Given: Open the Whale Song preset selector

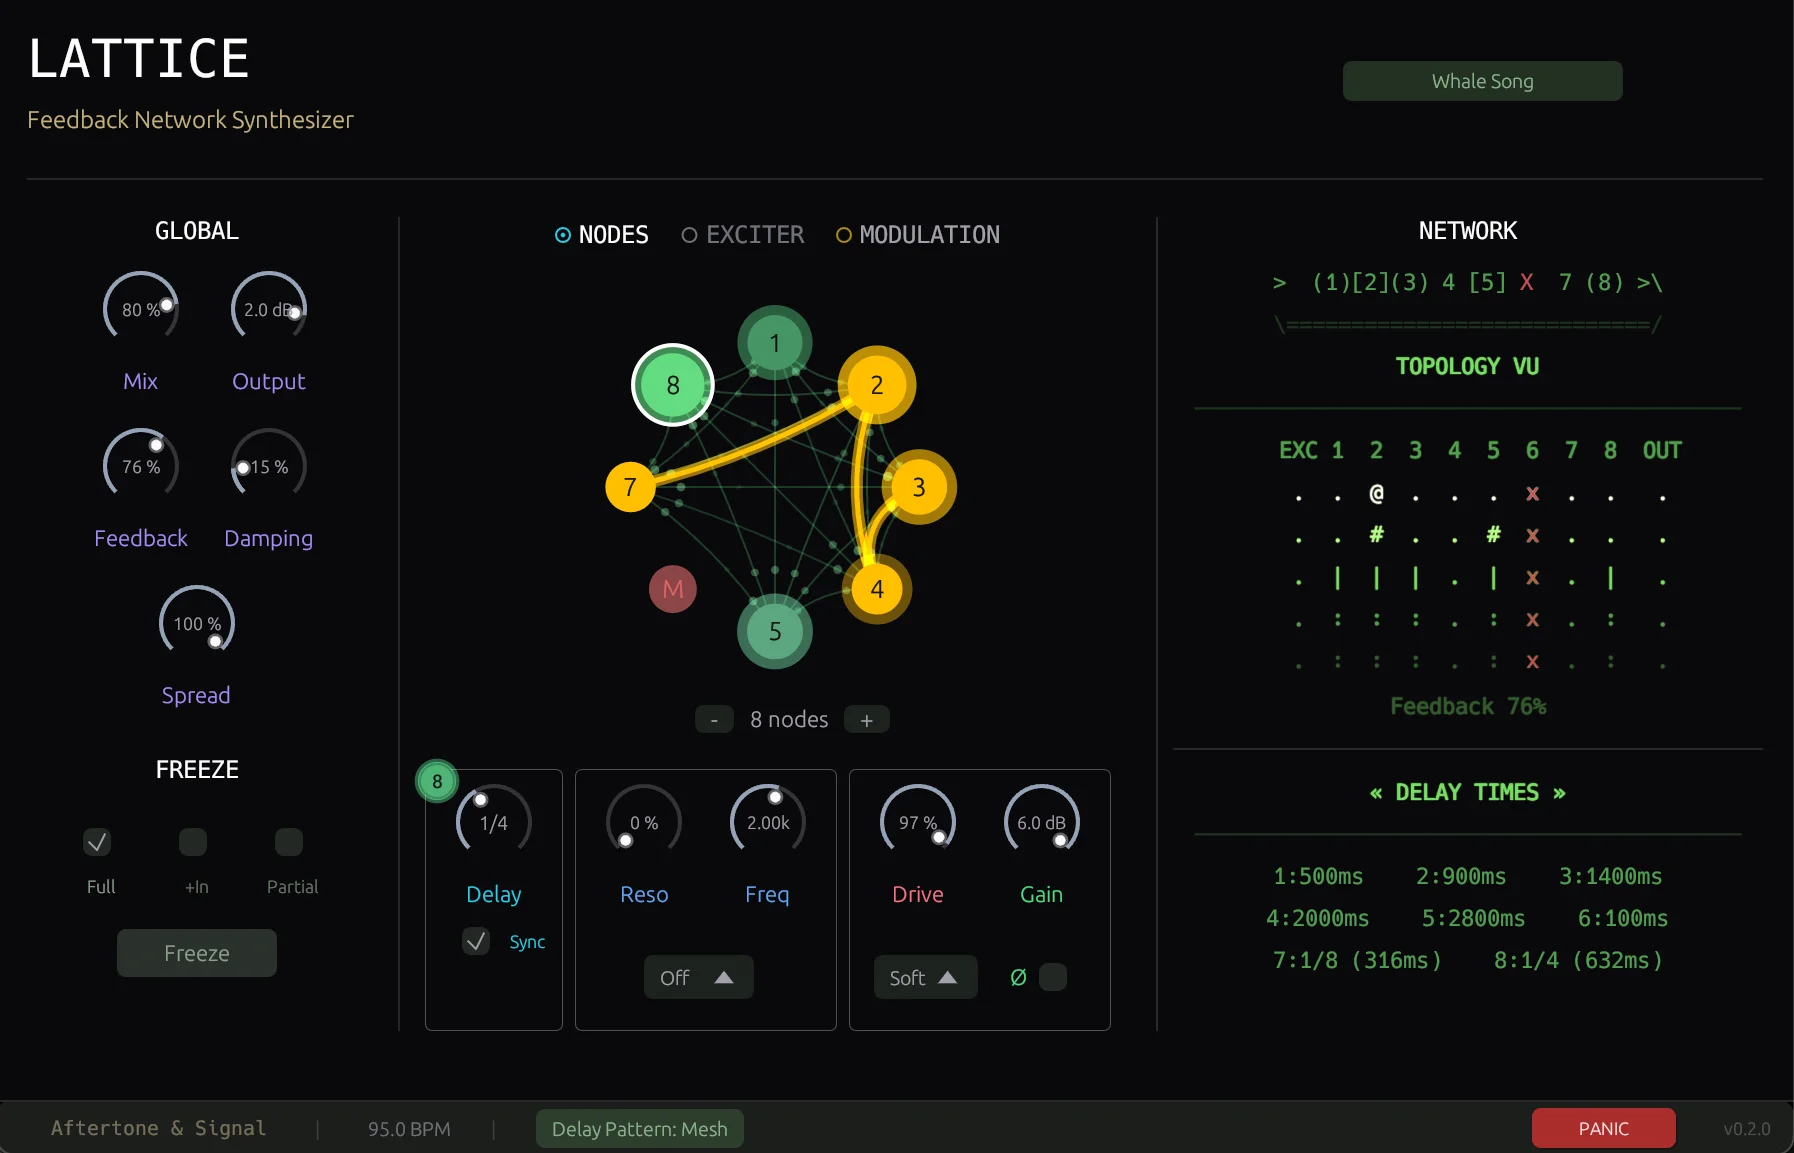Looking at the screenshot, I should pyautogui.click(x=1481, y=81).
